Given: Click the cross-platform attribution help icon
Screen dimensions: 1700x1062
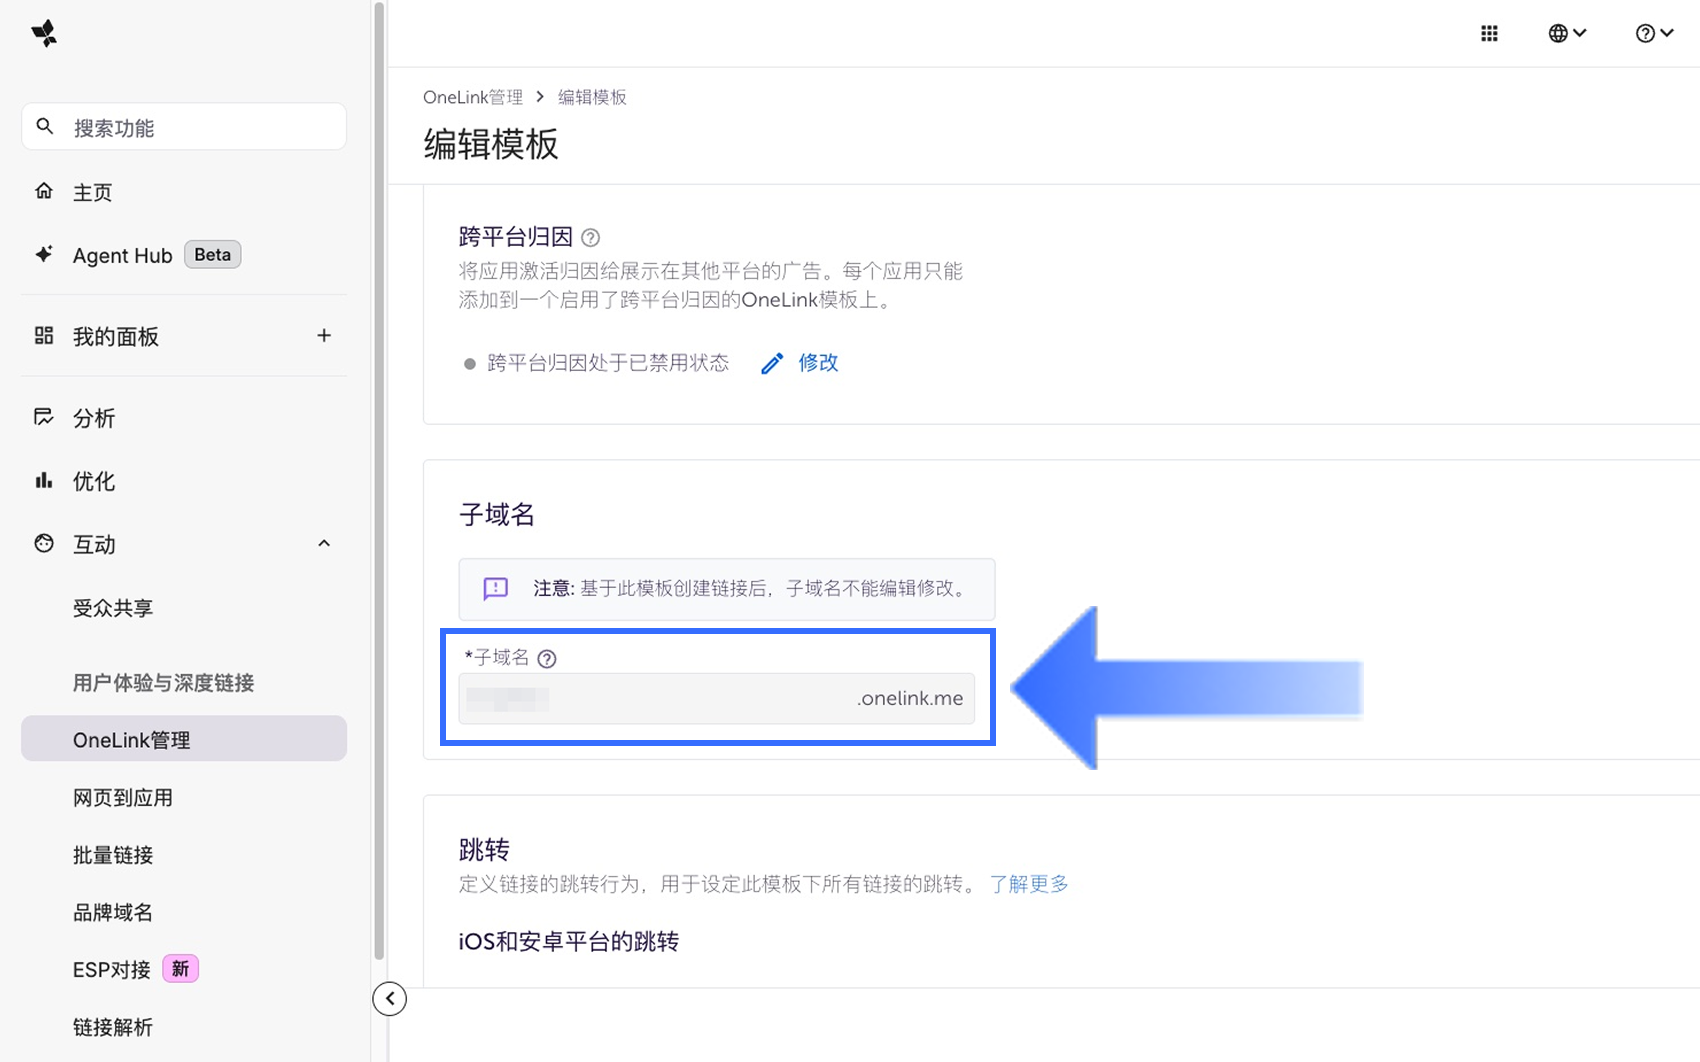Looking at the screenshot, I should [x=591, y=238].
